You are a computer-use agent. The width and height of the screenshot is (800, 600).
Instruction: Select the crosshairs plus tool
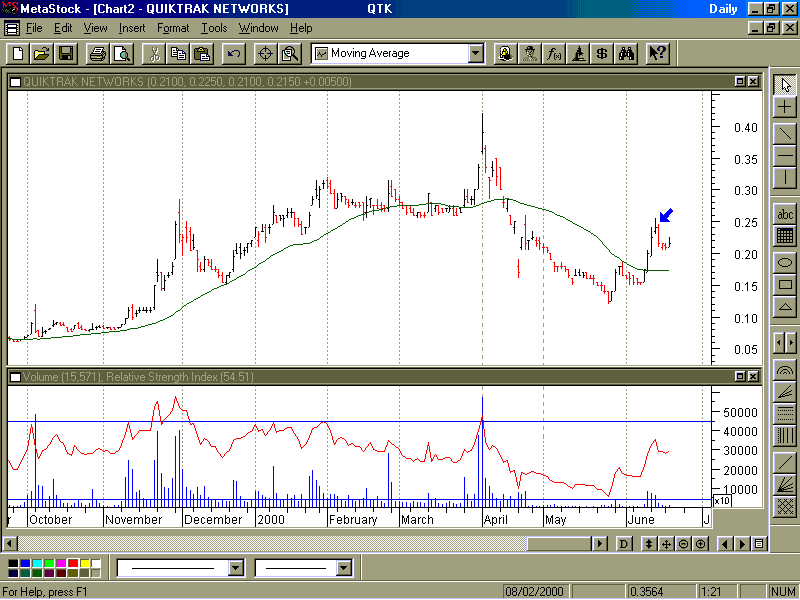pyautogui.click(x=785, y=107)
